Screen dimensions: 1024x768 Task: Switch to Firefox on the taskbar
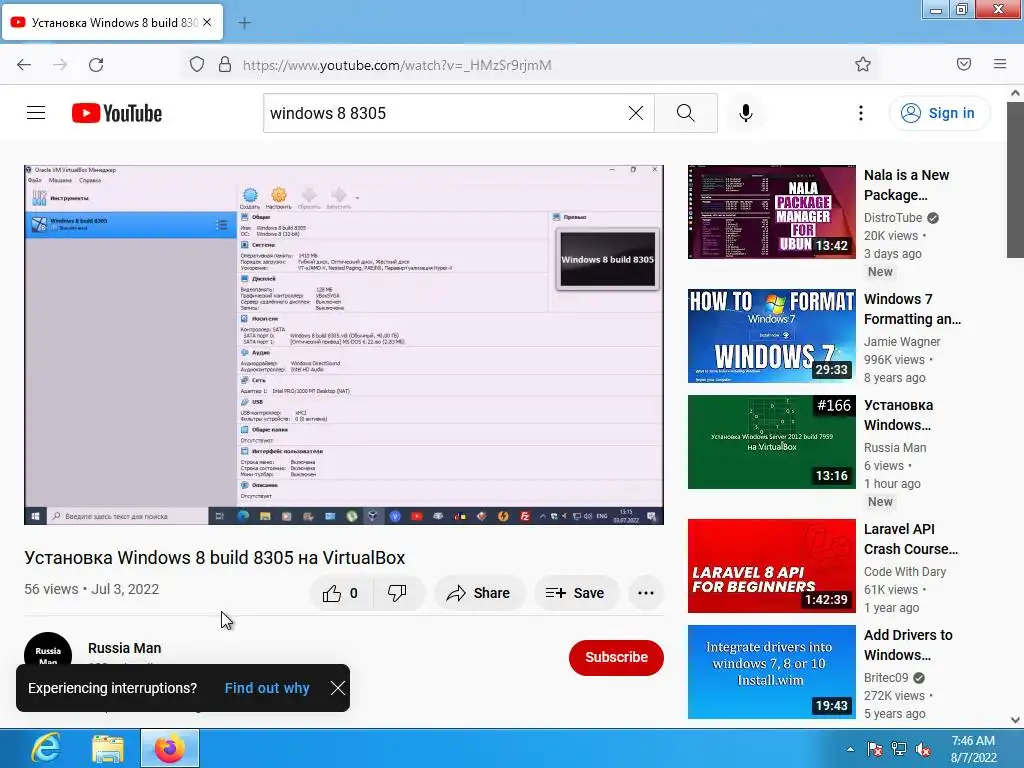click(170, 748)
